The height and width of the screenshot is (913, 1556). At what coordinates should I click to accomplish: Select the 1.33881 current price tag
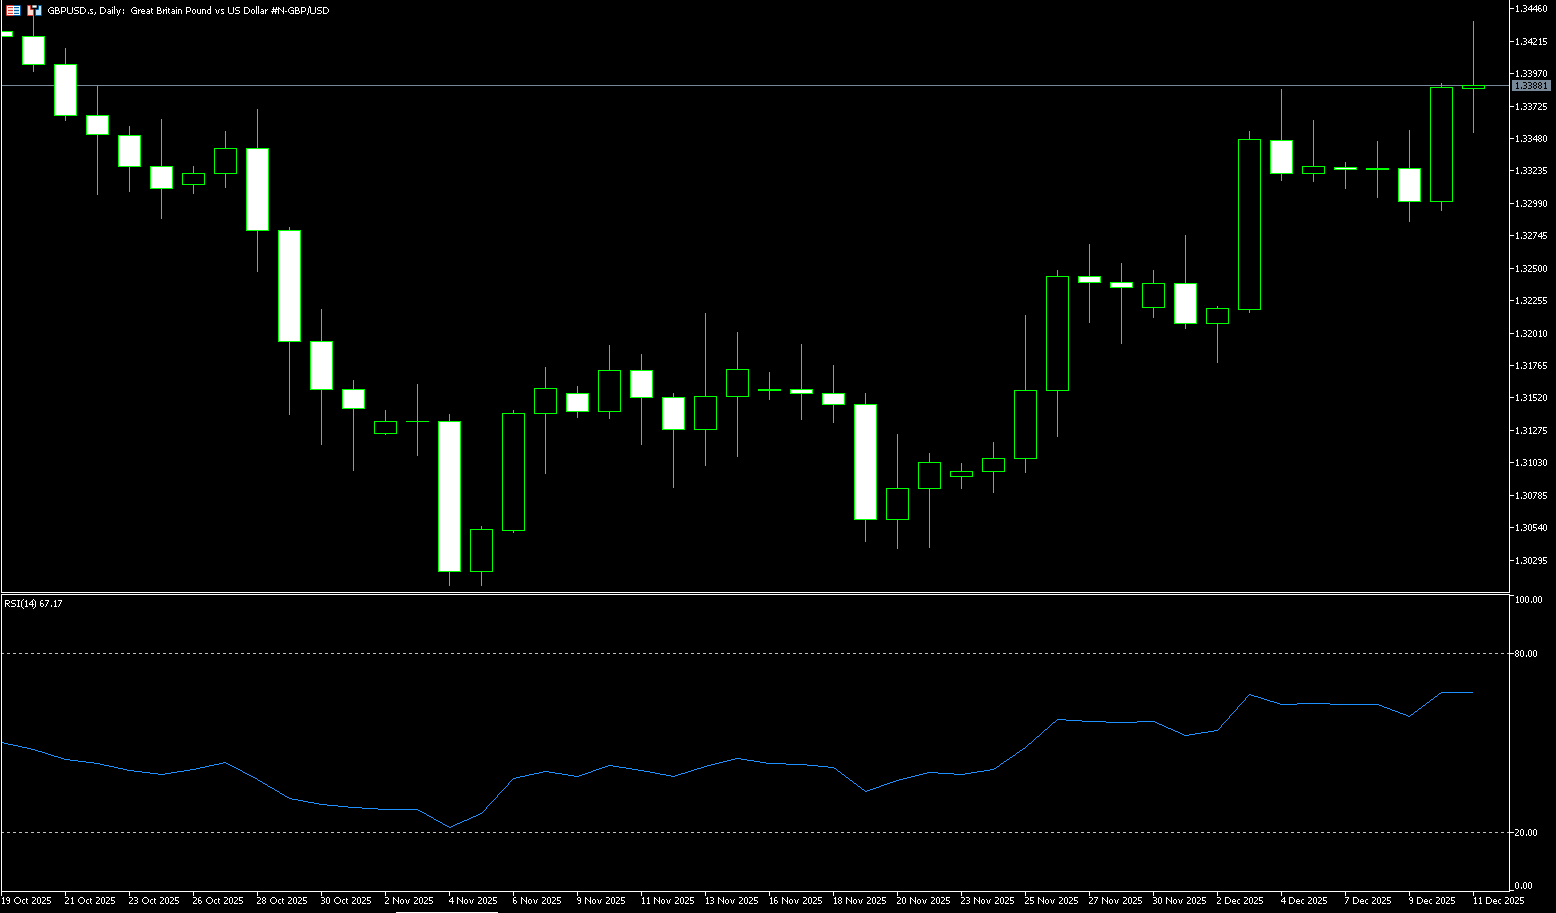1530,86
